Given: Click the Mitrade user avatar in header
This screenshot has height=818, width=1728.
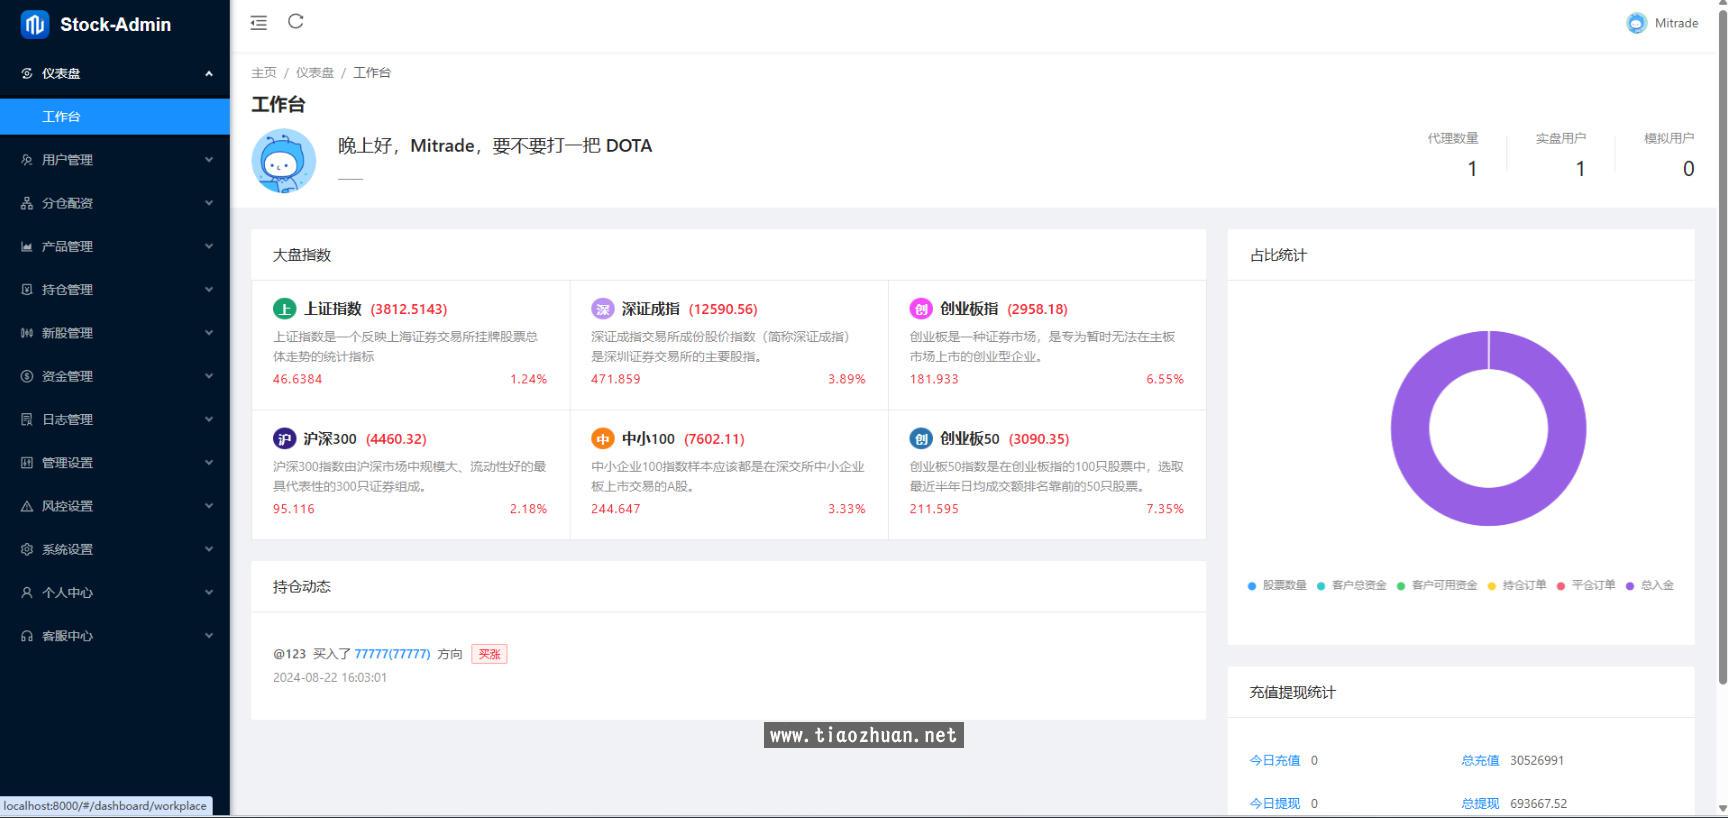Looking at the screenshot, I should click(x=1636, y=23).
